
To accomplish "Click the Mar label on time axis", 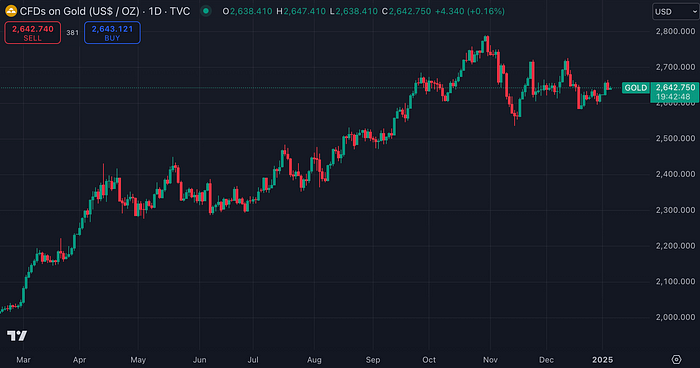I will 23,360.
